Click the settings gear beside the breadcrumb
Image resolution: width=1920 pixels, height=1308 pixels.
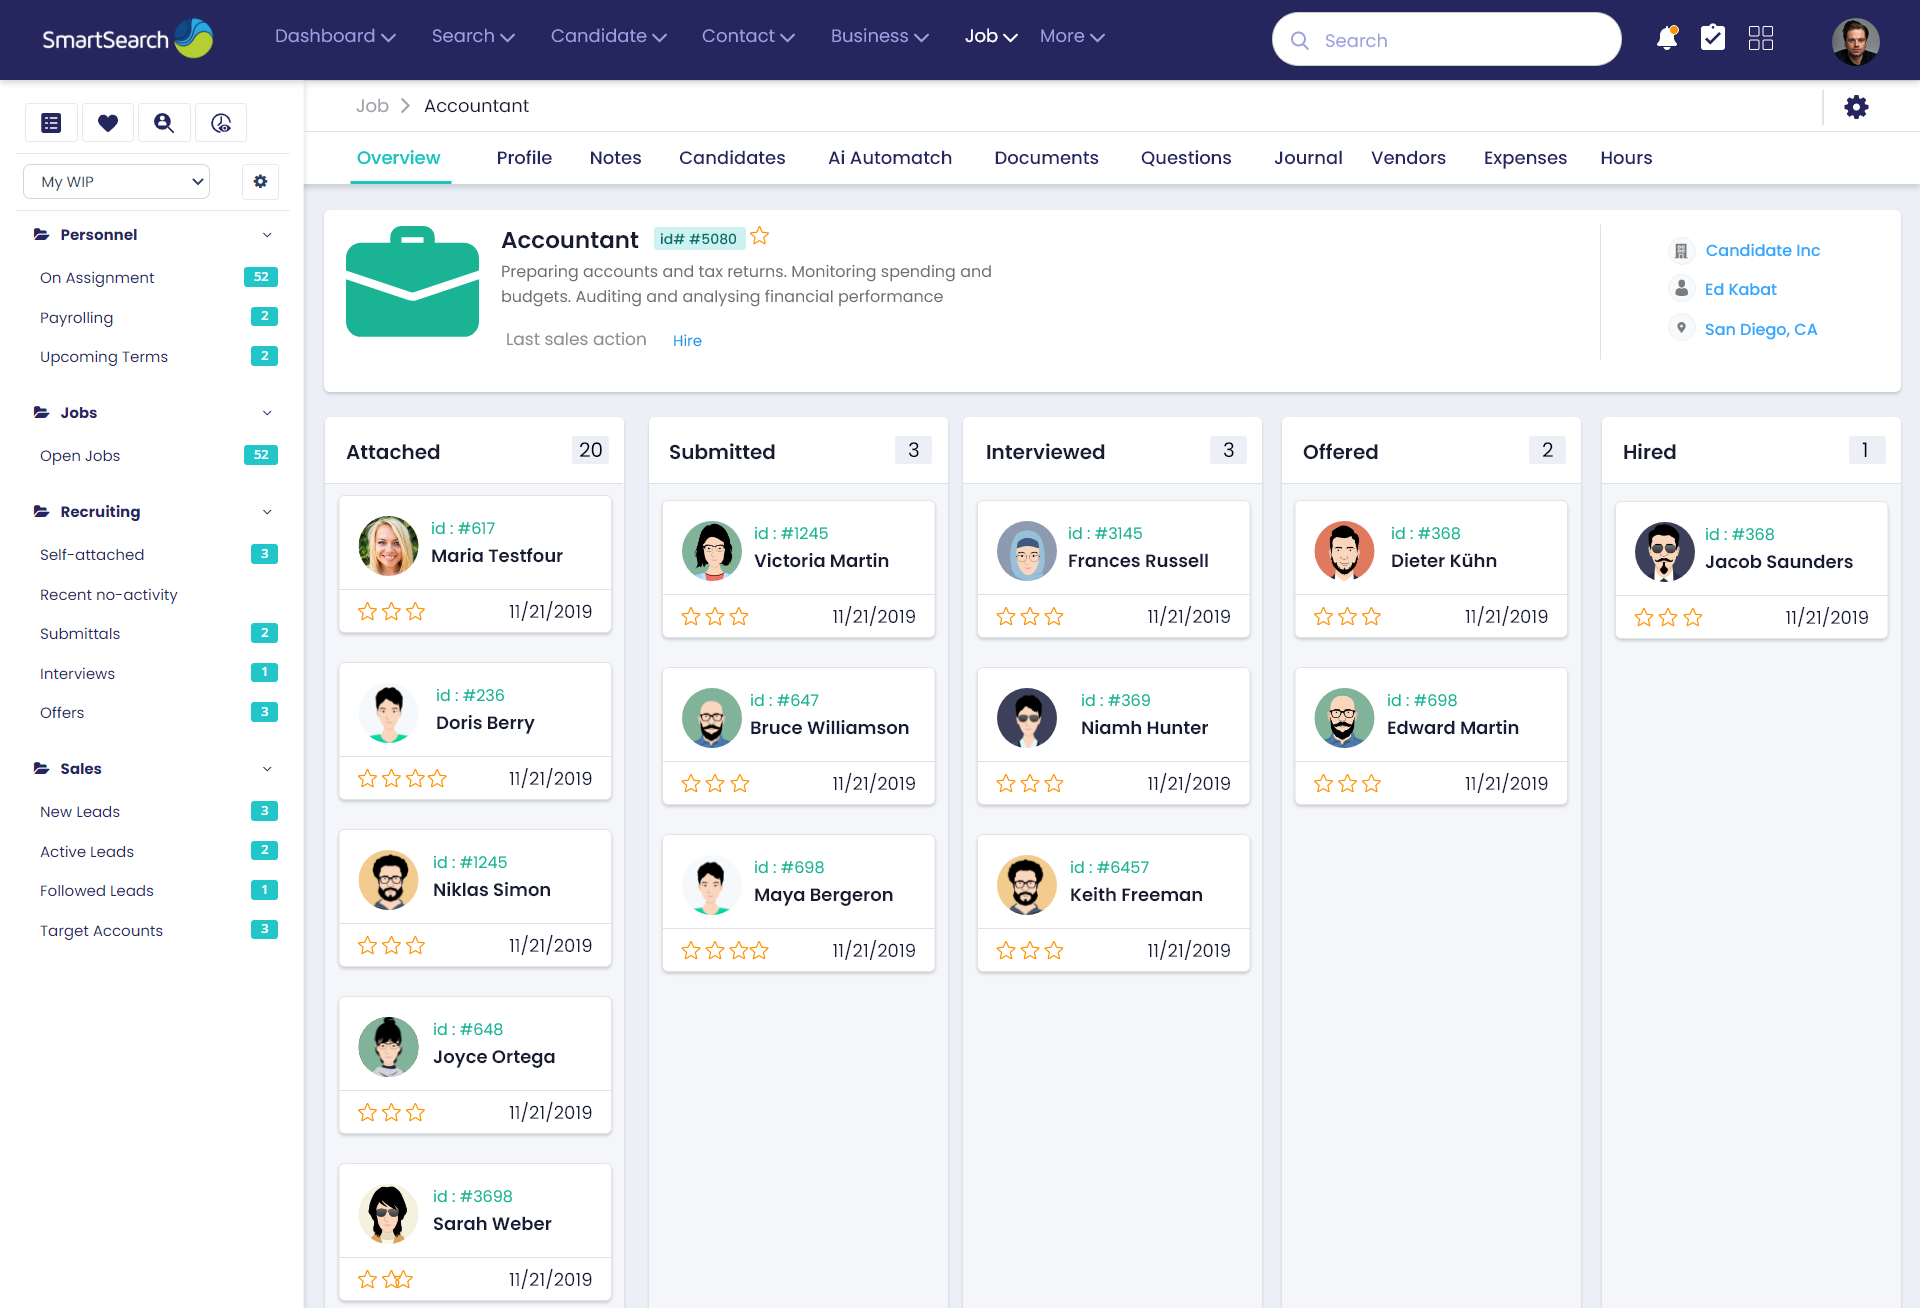pos(1856,107)
